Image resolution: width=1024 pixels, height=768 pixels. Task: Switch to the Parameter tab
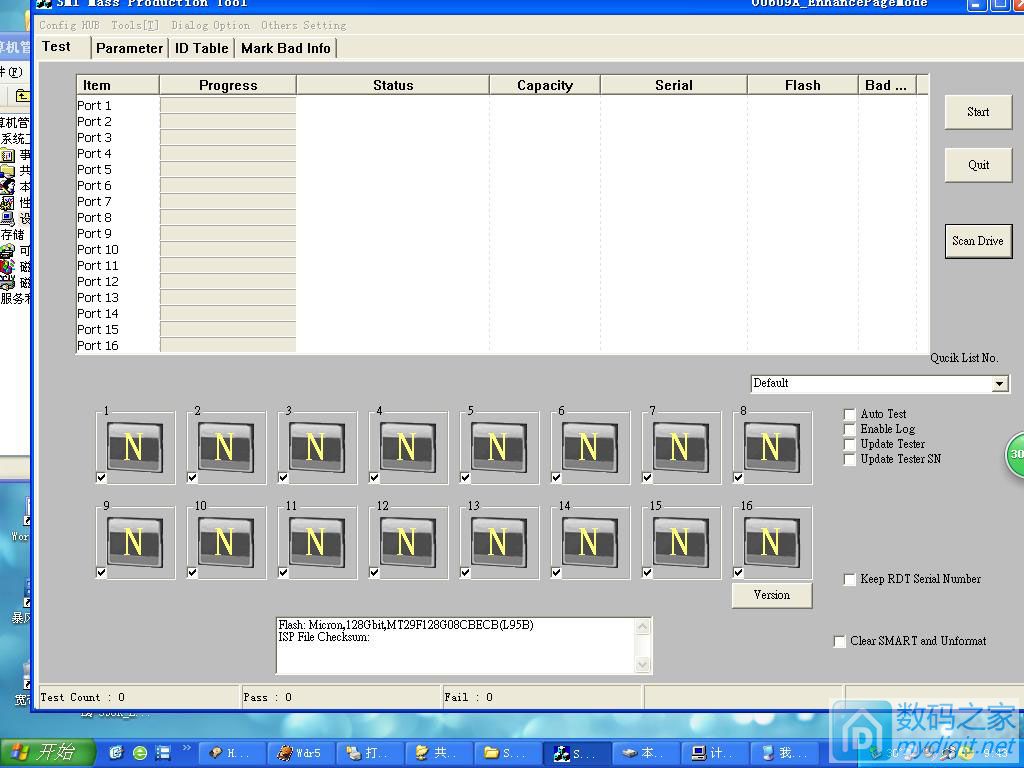(129, 48)
